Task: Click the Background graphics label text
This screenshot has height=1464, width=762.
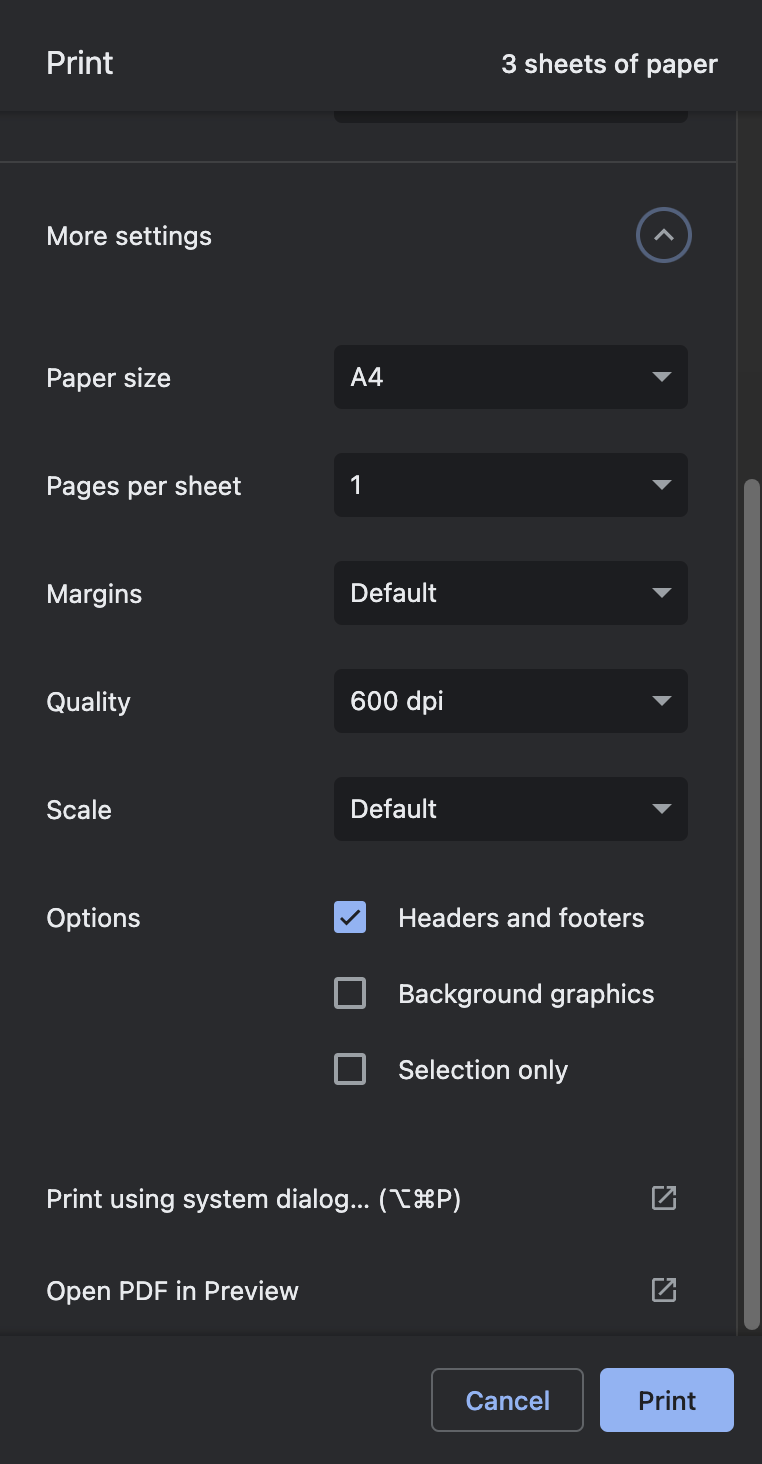Action: click(x=526, y=994)
